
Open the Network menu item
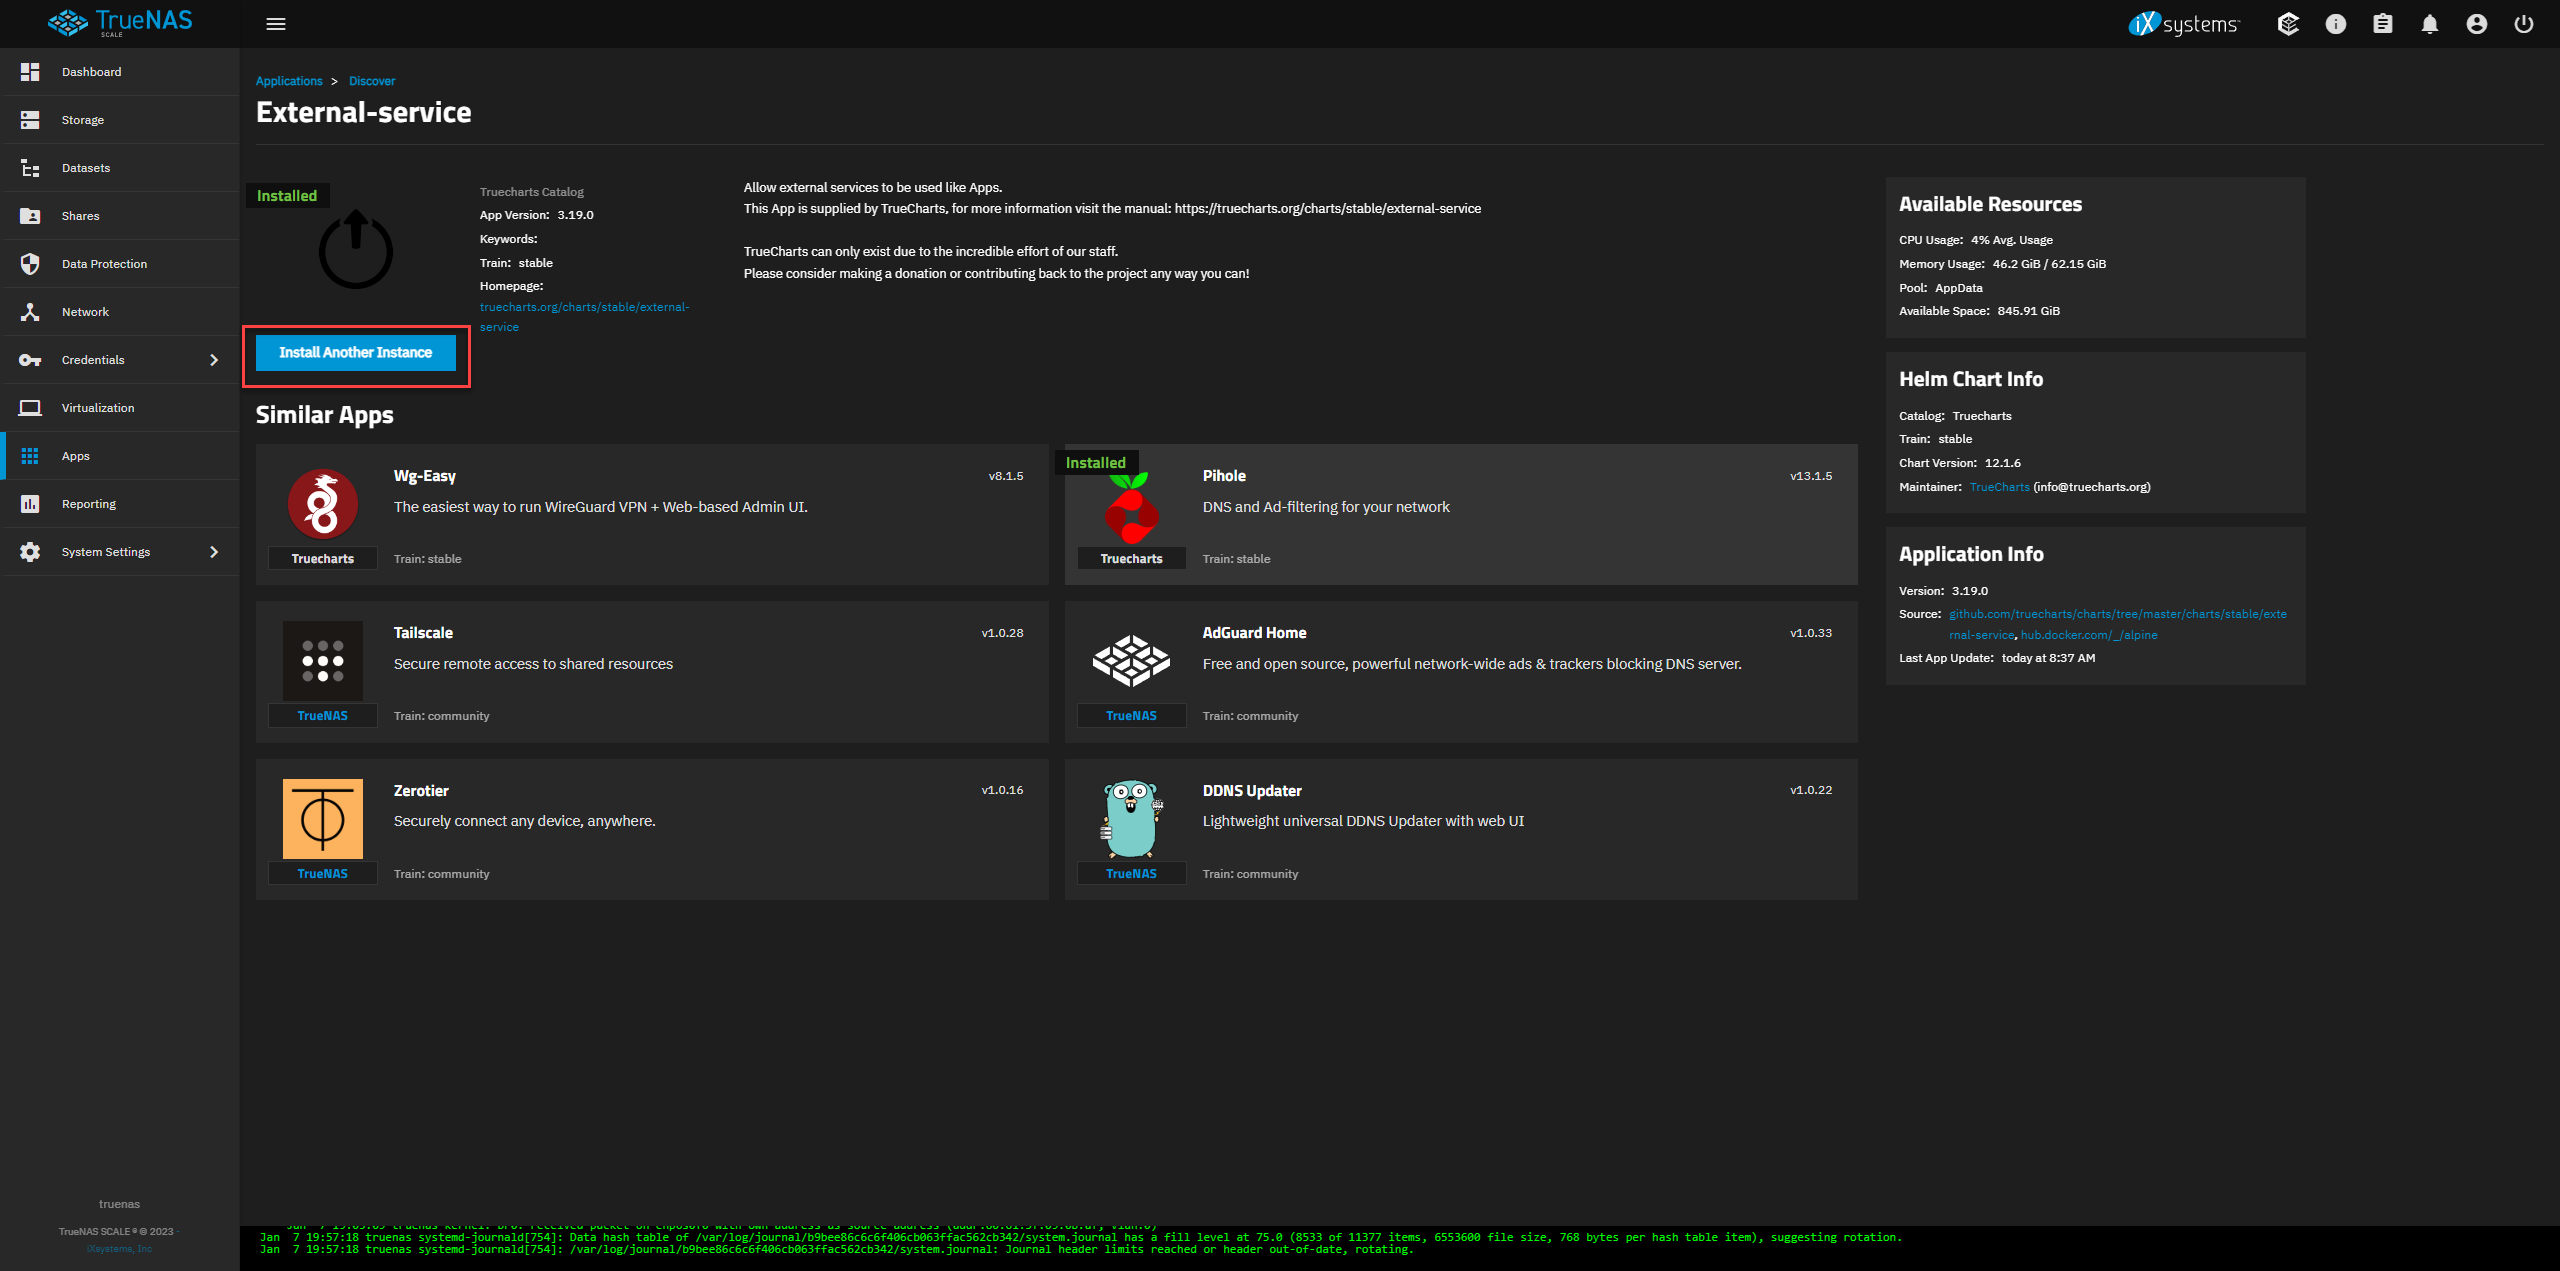tap(120, 312)
